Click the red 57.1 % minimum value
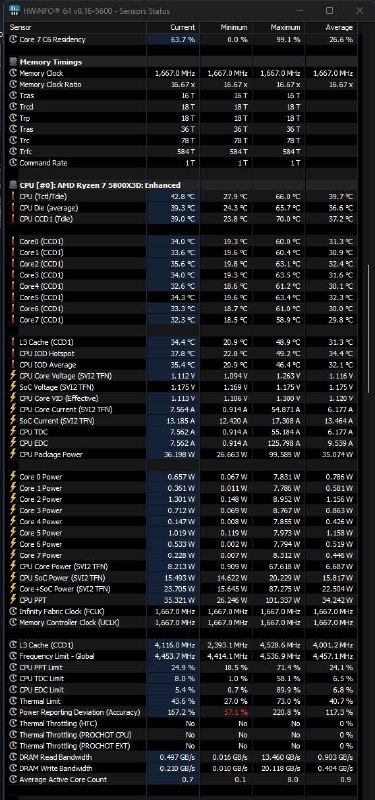Image resolution: width=375 pixels, height=800 pixels. [237, 712]
